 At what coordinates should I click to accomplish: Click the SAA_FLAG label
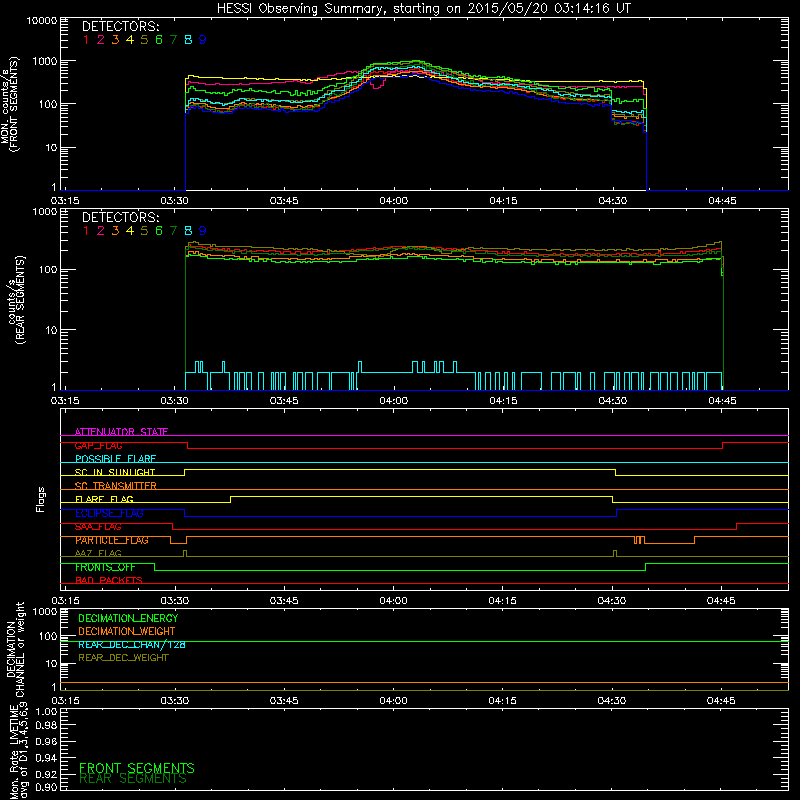click(x=98, y=526)
